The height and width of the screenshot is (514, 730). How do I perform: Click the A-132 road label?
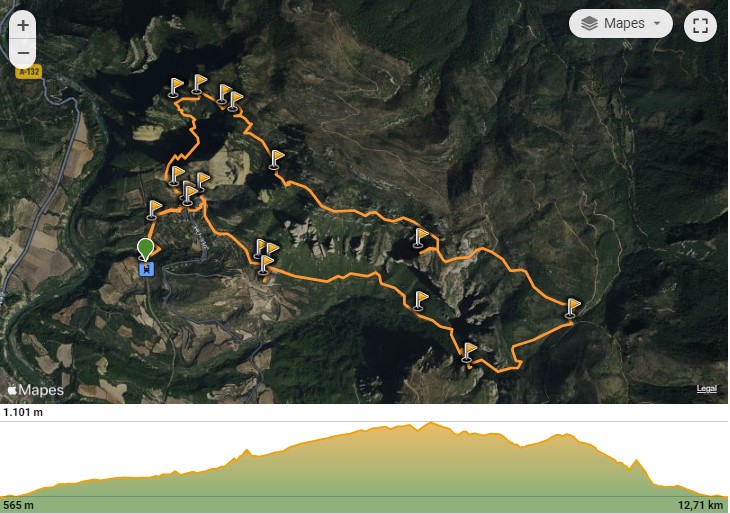[x=29, y=72]
